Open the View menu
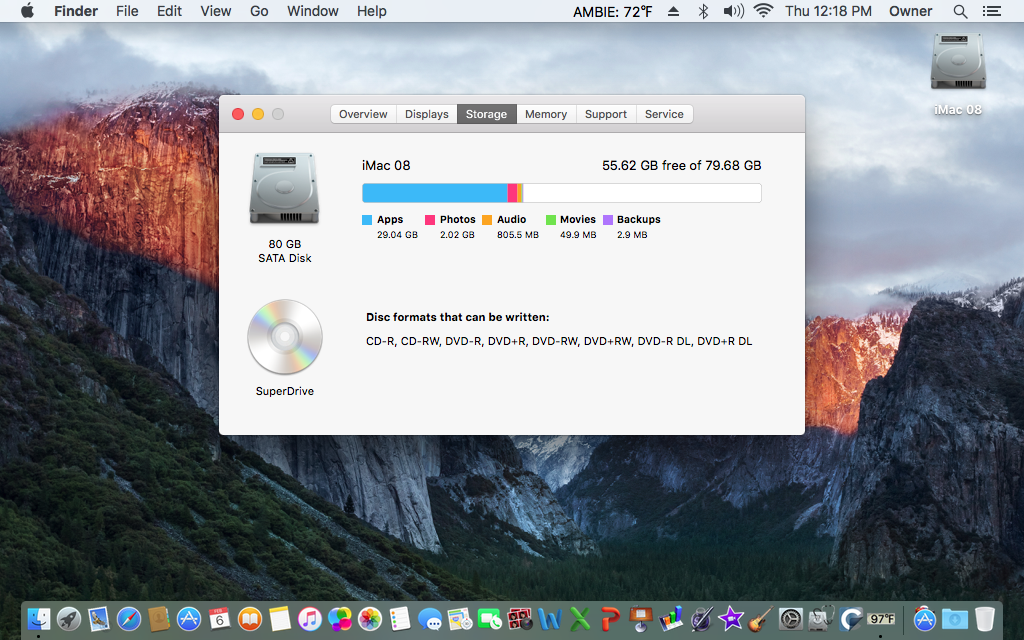This screenshot has width=1024, height=640. (x=216, y=11)
